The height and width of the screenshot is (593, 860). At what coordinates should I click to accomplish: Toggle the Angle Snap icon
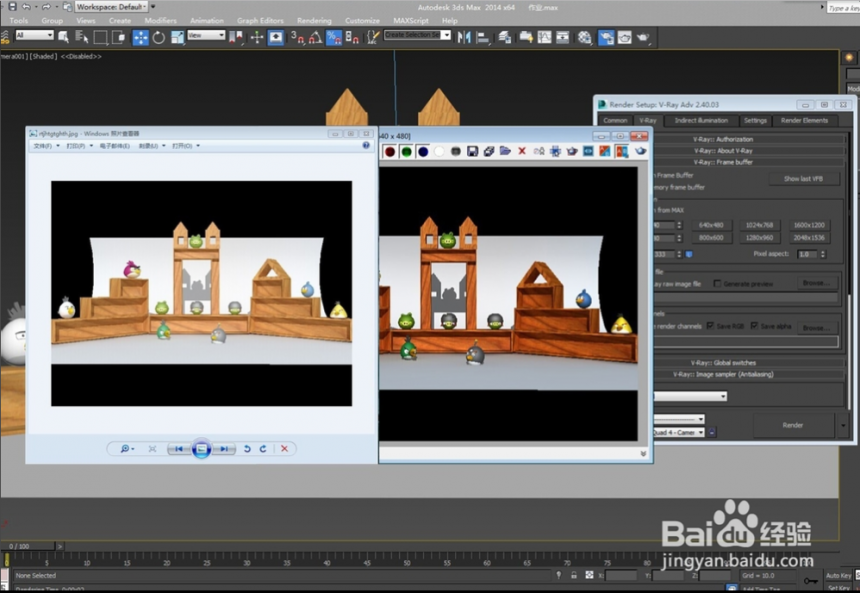(x=315, y=37)
